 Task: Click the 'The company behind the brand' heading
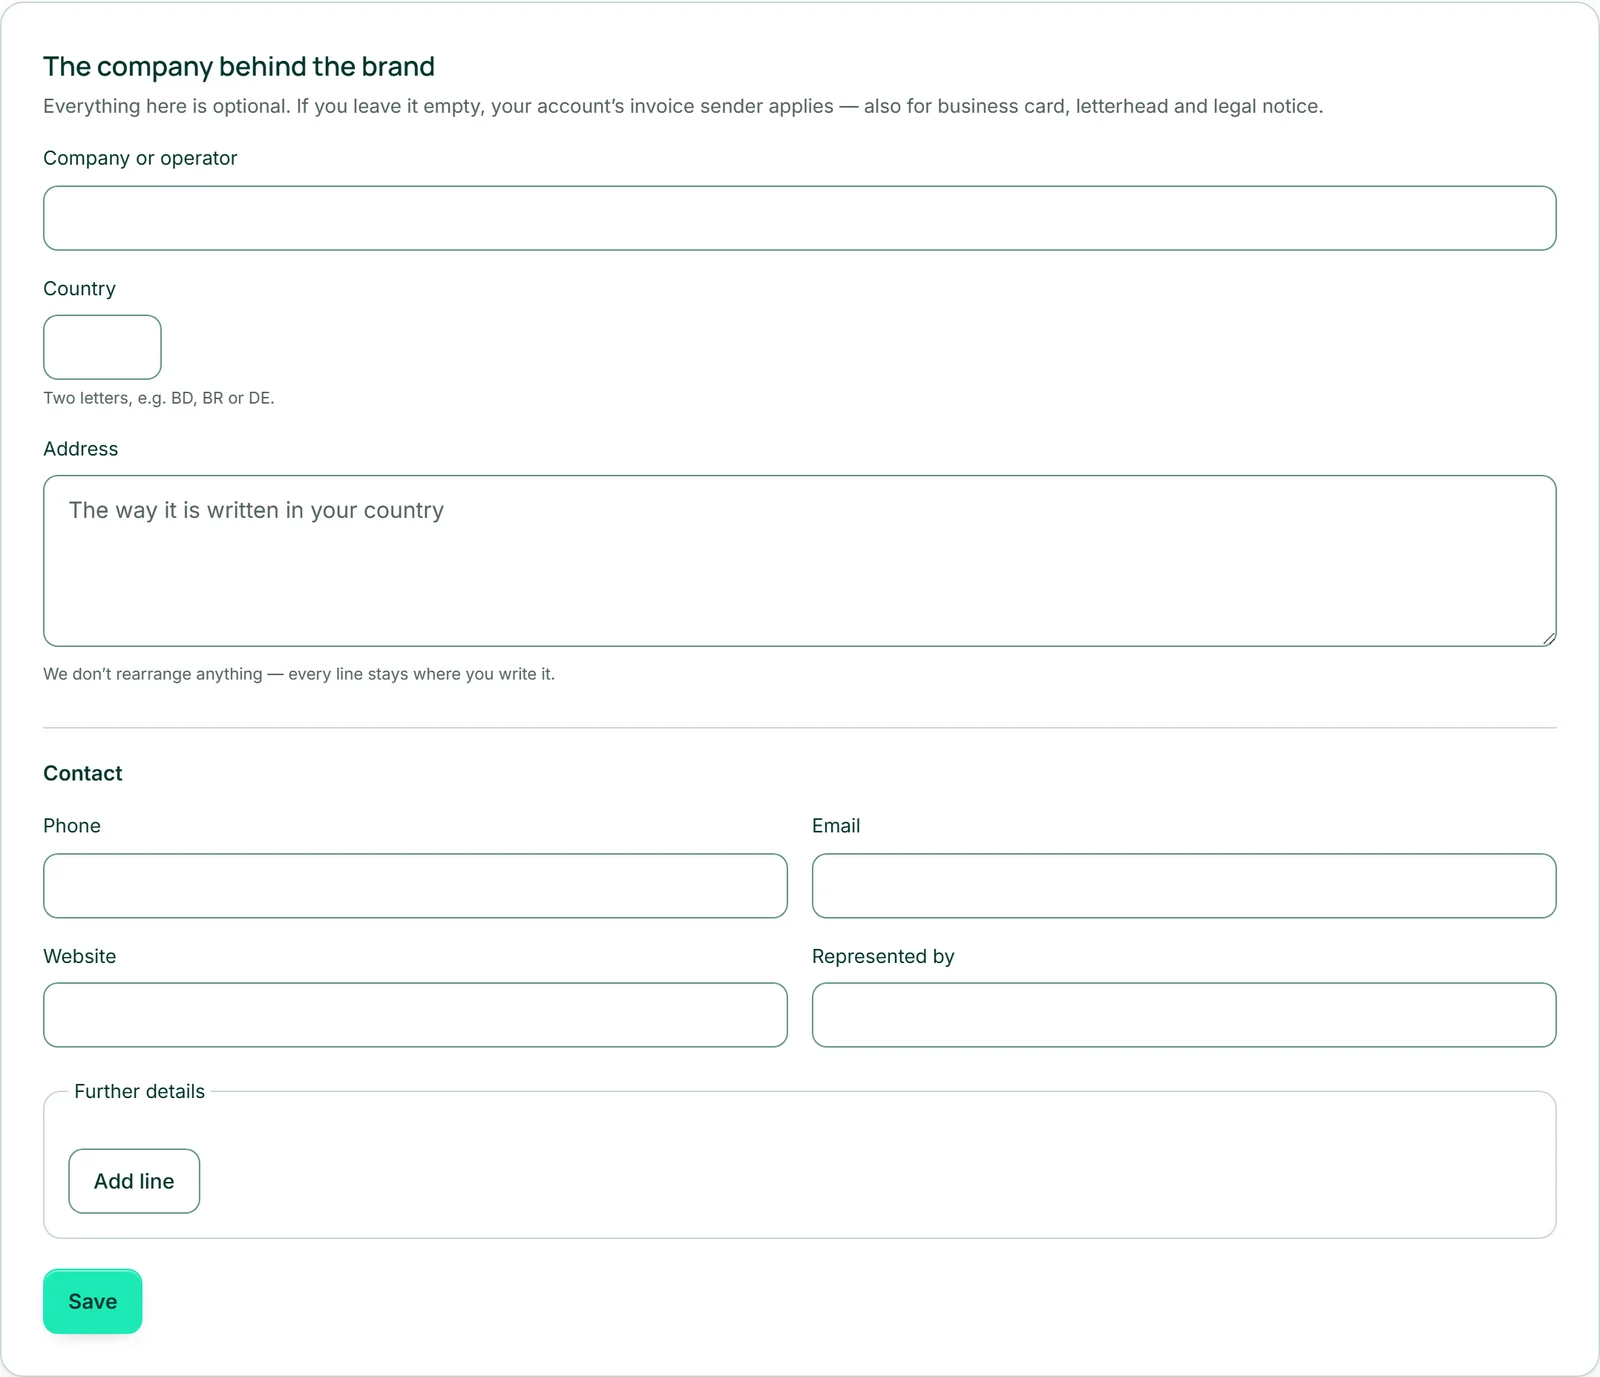click(x=239, y=66)
